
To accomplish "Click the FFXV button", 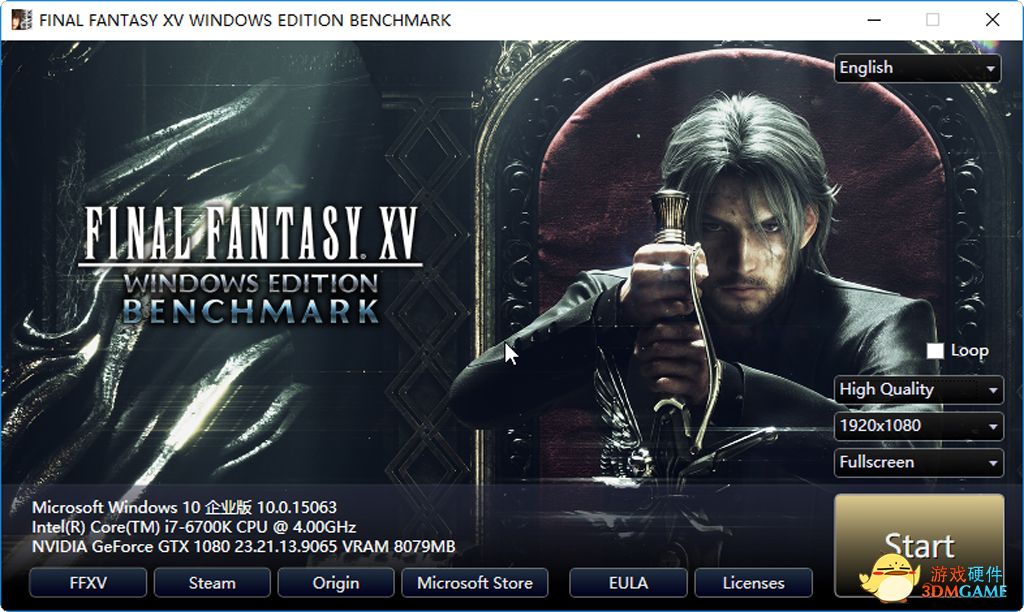I will 88,583.
